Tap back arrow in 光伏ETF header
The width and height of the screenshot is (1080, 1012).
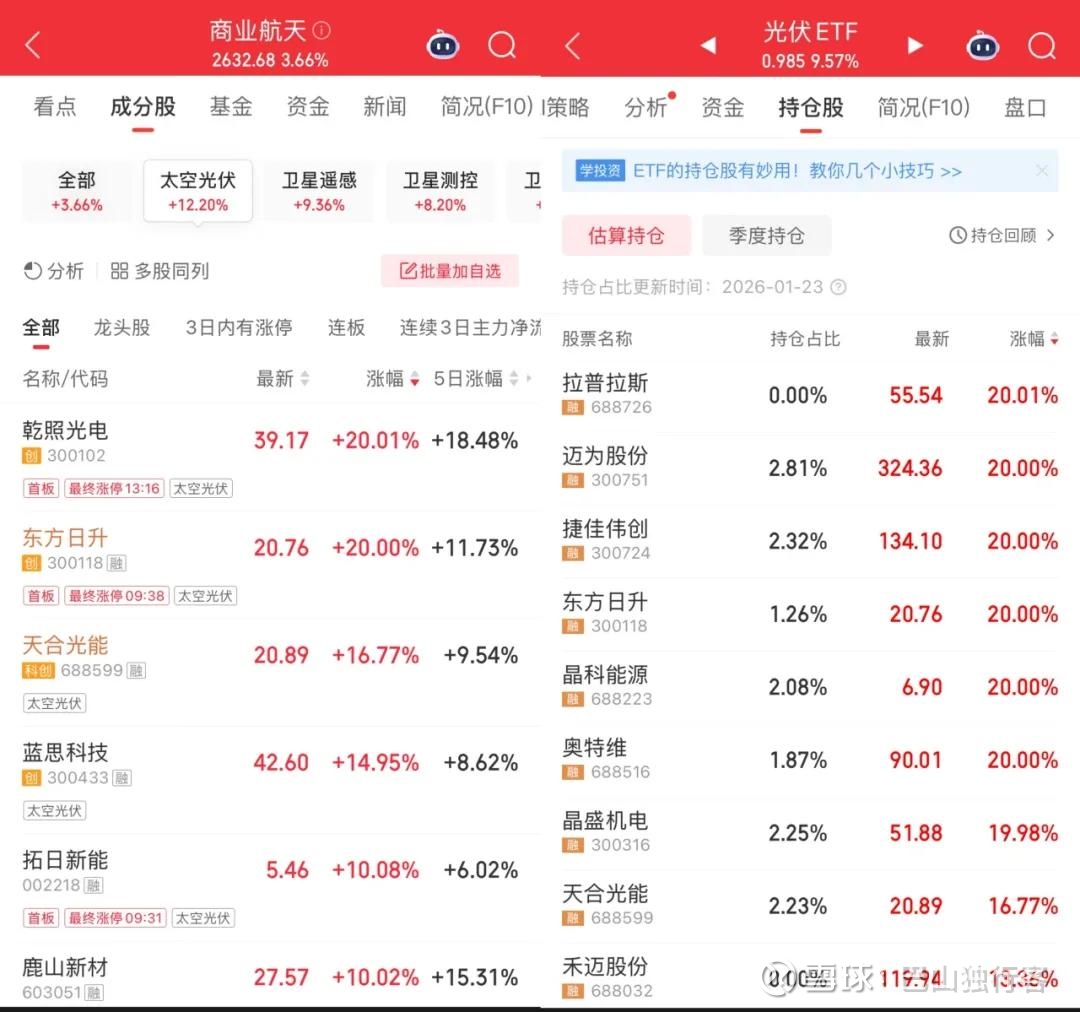(x=572, y=46)
